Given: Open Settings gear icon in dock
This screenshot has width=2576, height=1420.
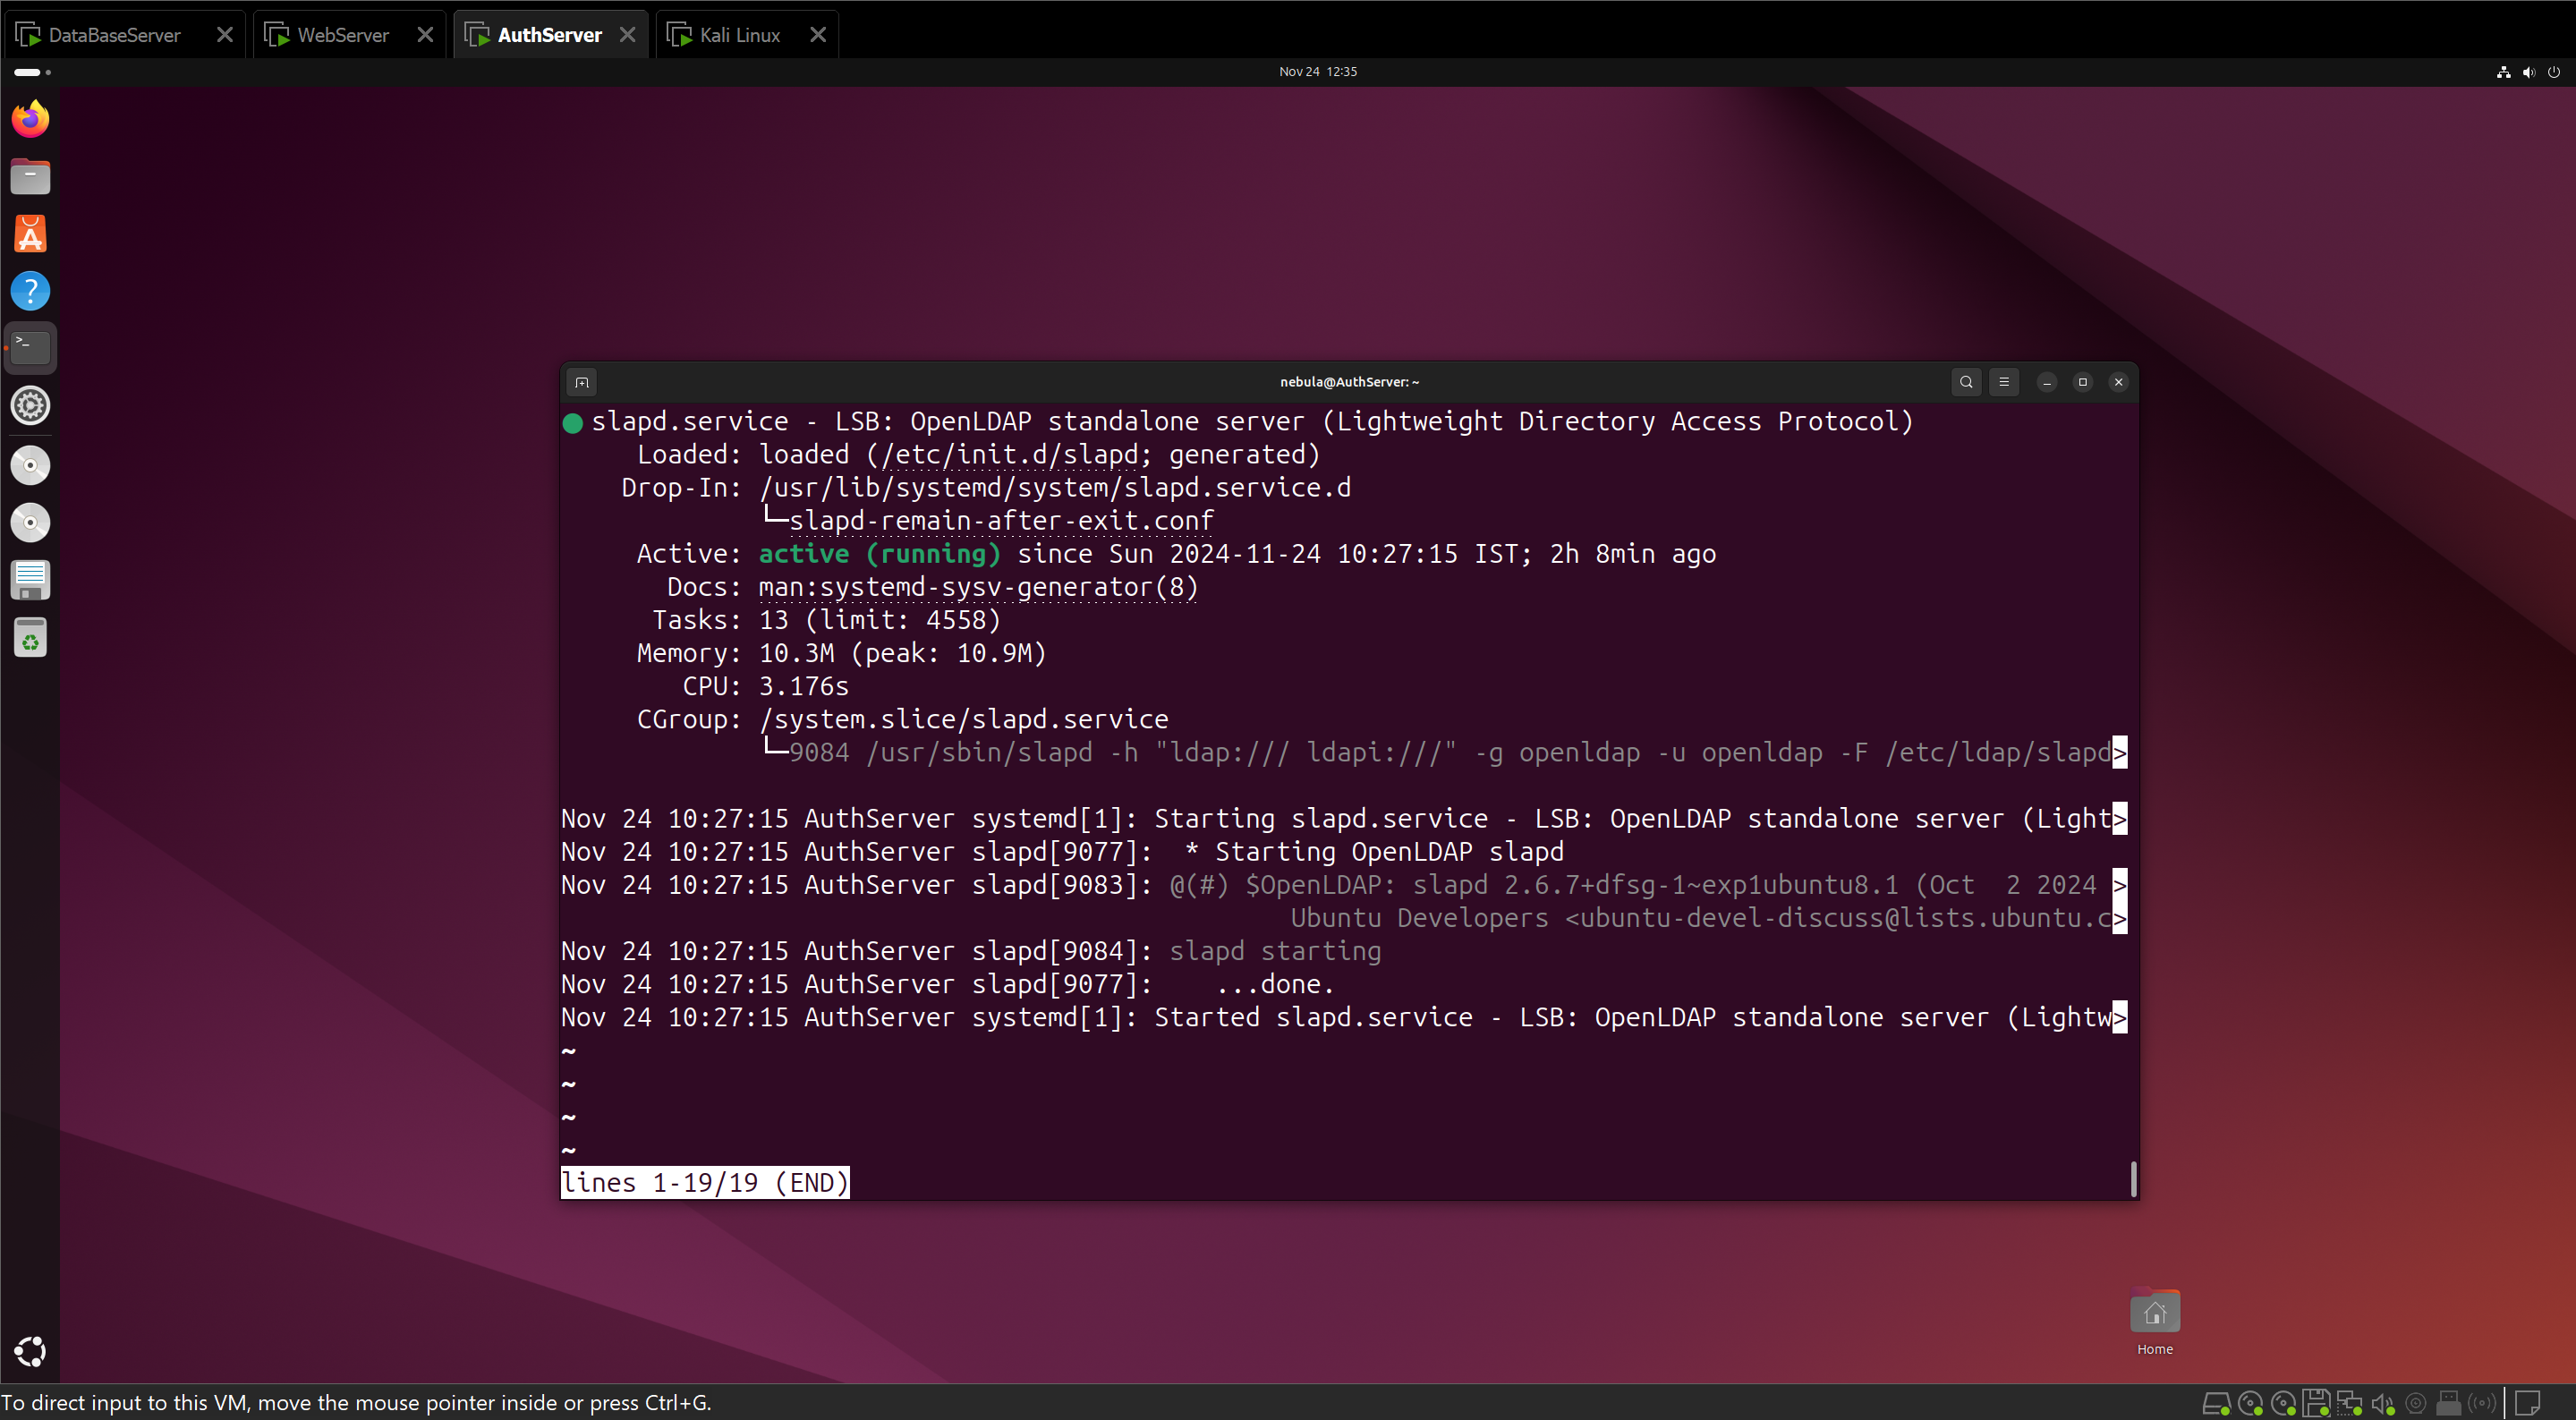Looking at the screenshot, I should pos(30,406).
